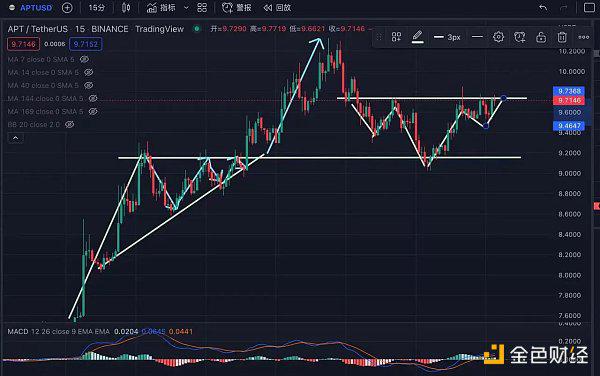Toggle visibility of MA 7 indicator
The image size is (600, 376).
(x=84, y=59)
